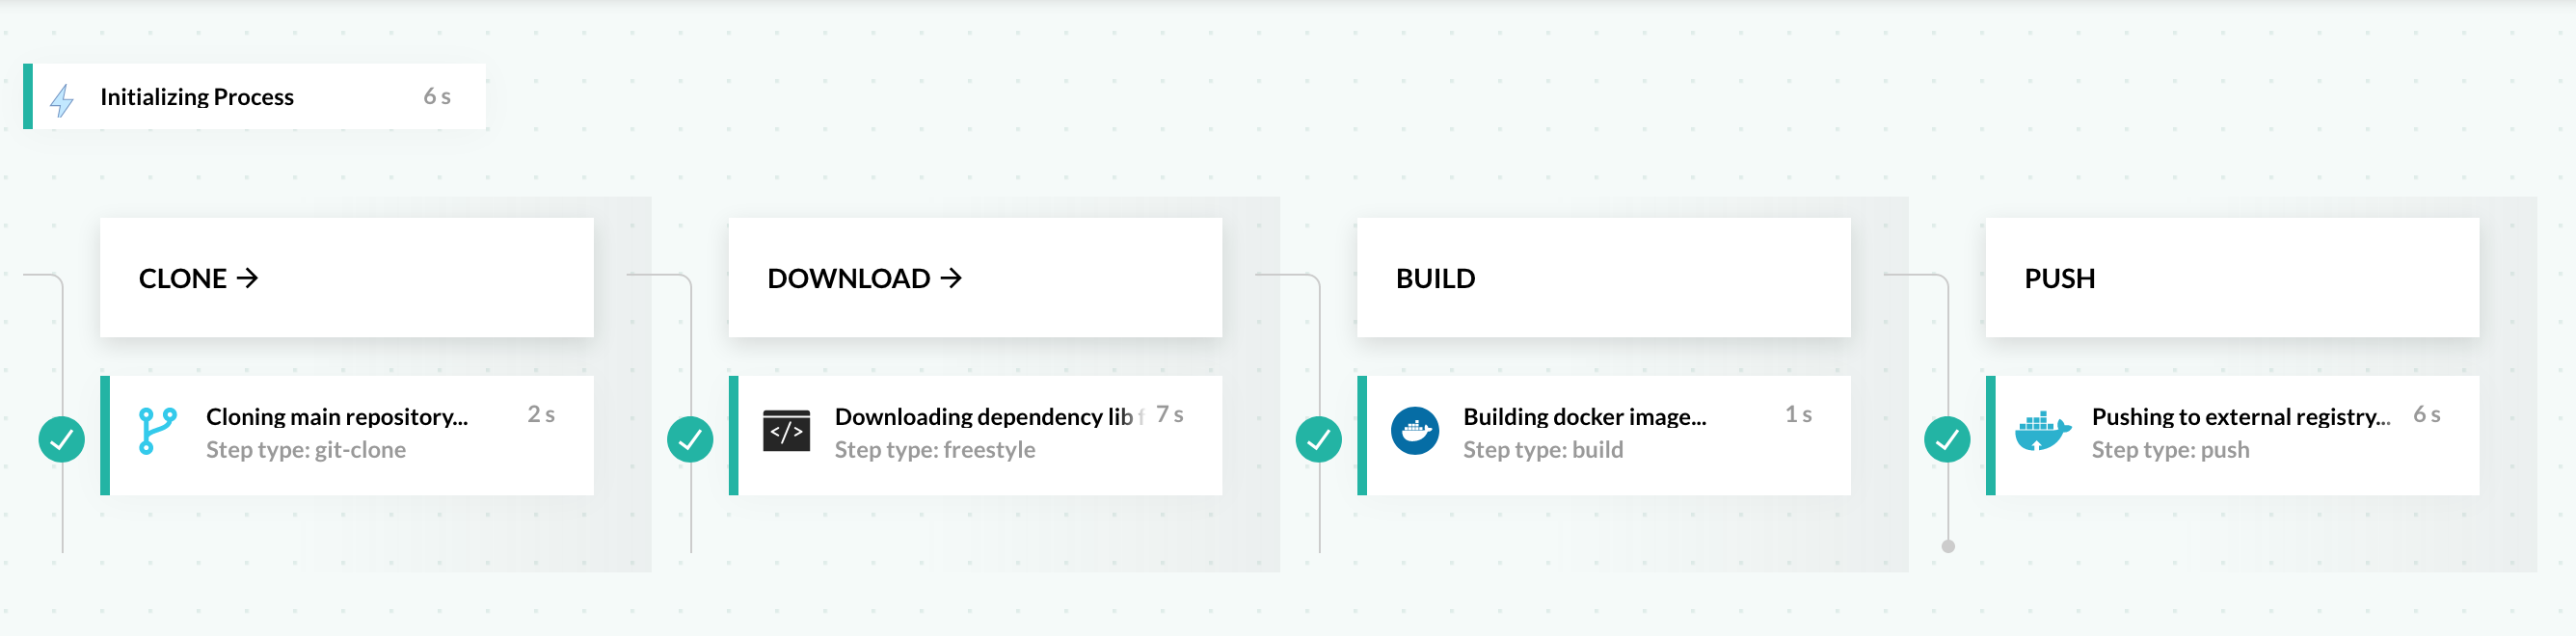Click the git branch icon on clone step
The height and width of the screenshot is (636, 2576).
pos(157,431)
